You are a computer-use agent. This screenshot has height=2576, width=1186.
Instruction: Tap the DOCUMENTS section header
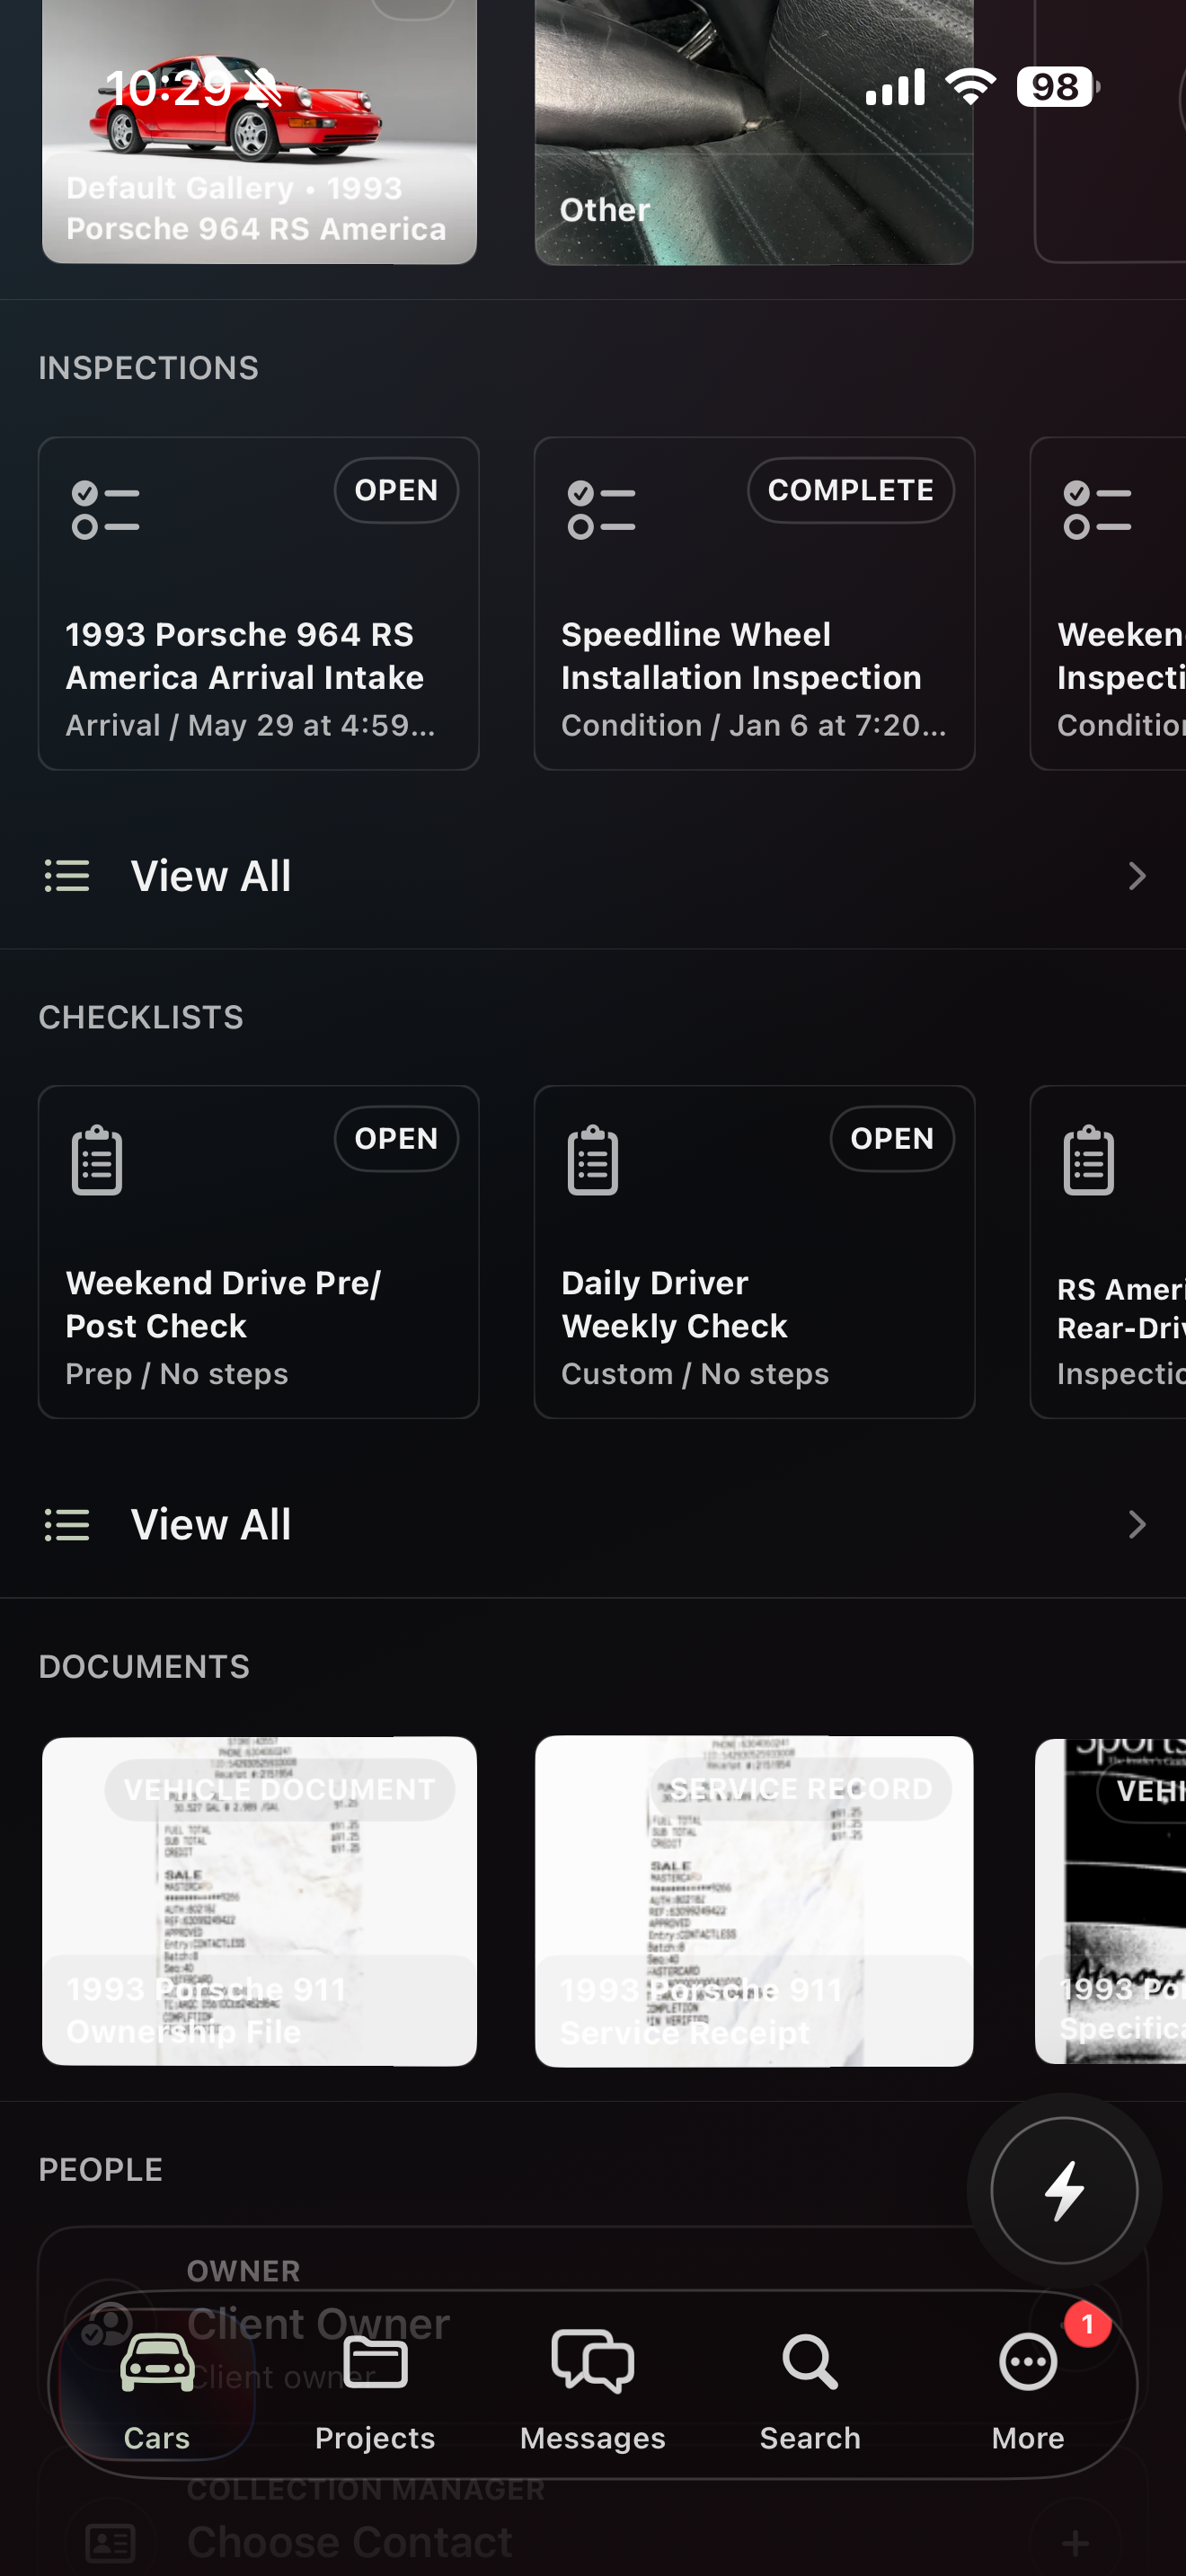[x=144, y=1666]
